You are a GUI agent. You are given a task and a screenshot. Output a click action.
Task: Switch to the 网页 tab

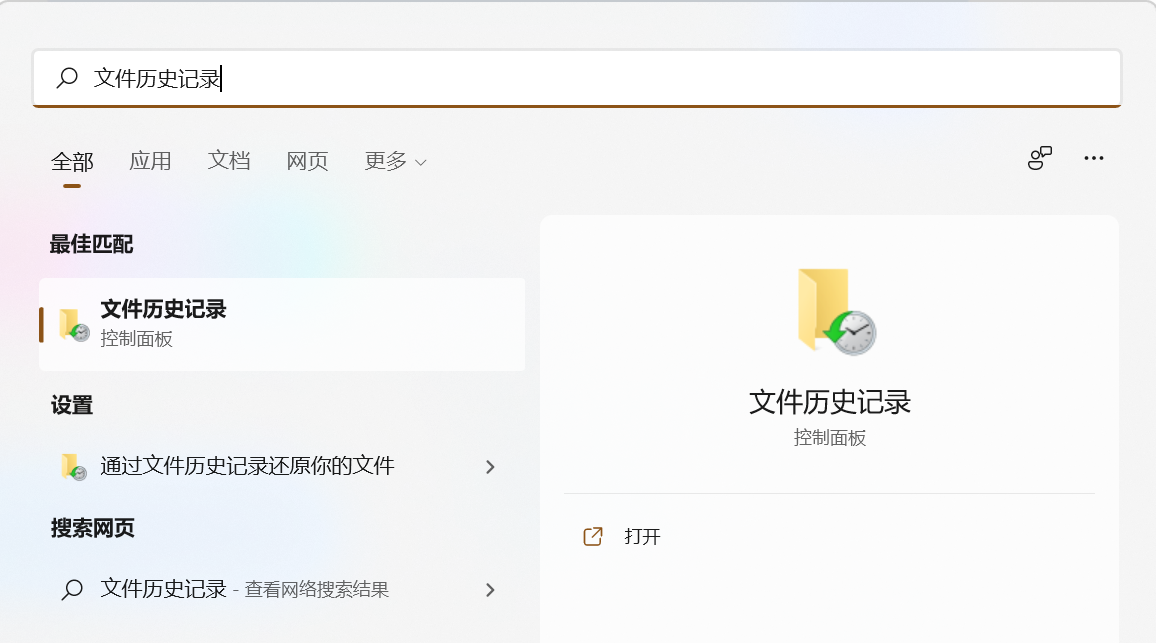point(307,161)
